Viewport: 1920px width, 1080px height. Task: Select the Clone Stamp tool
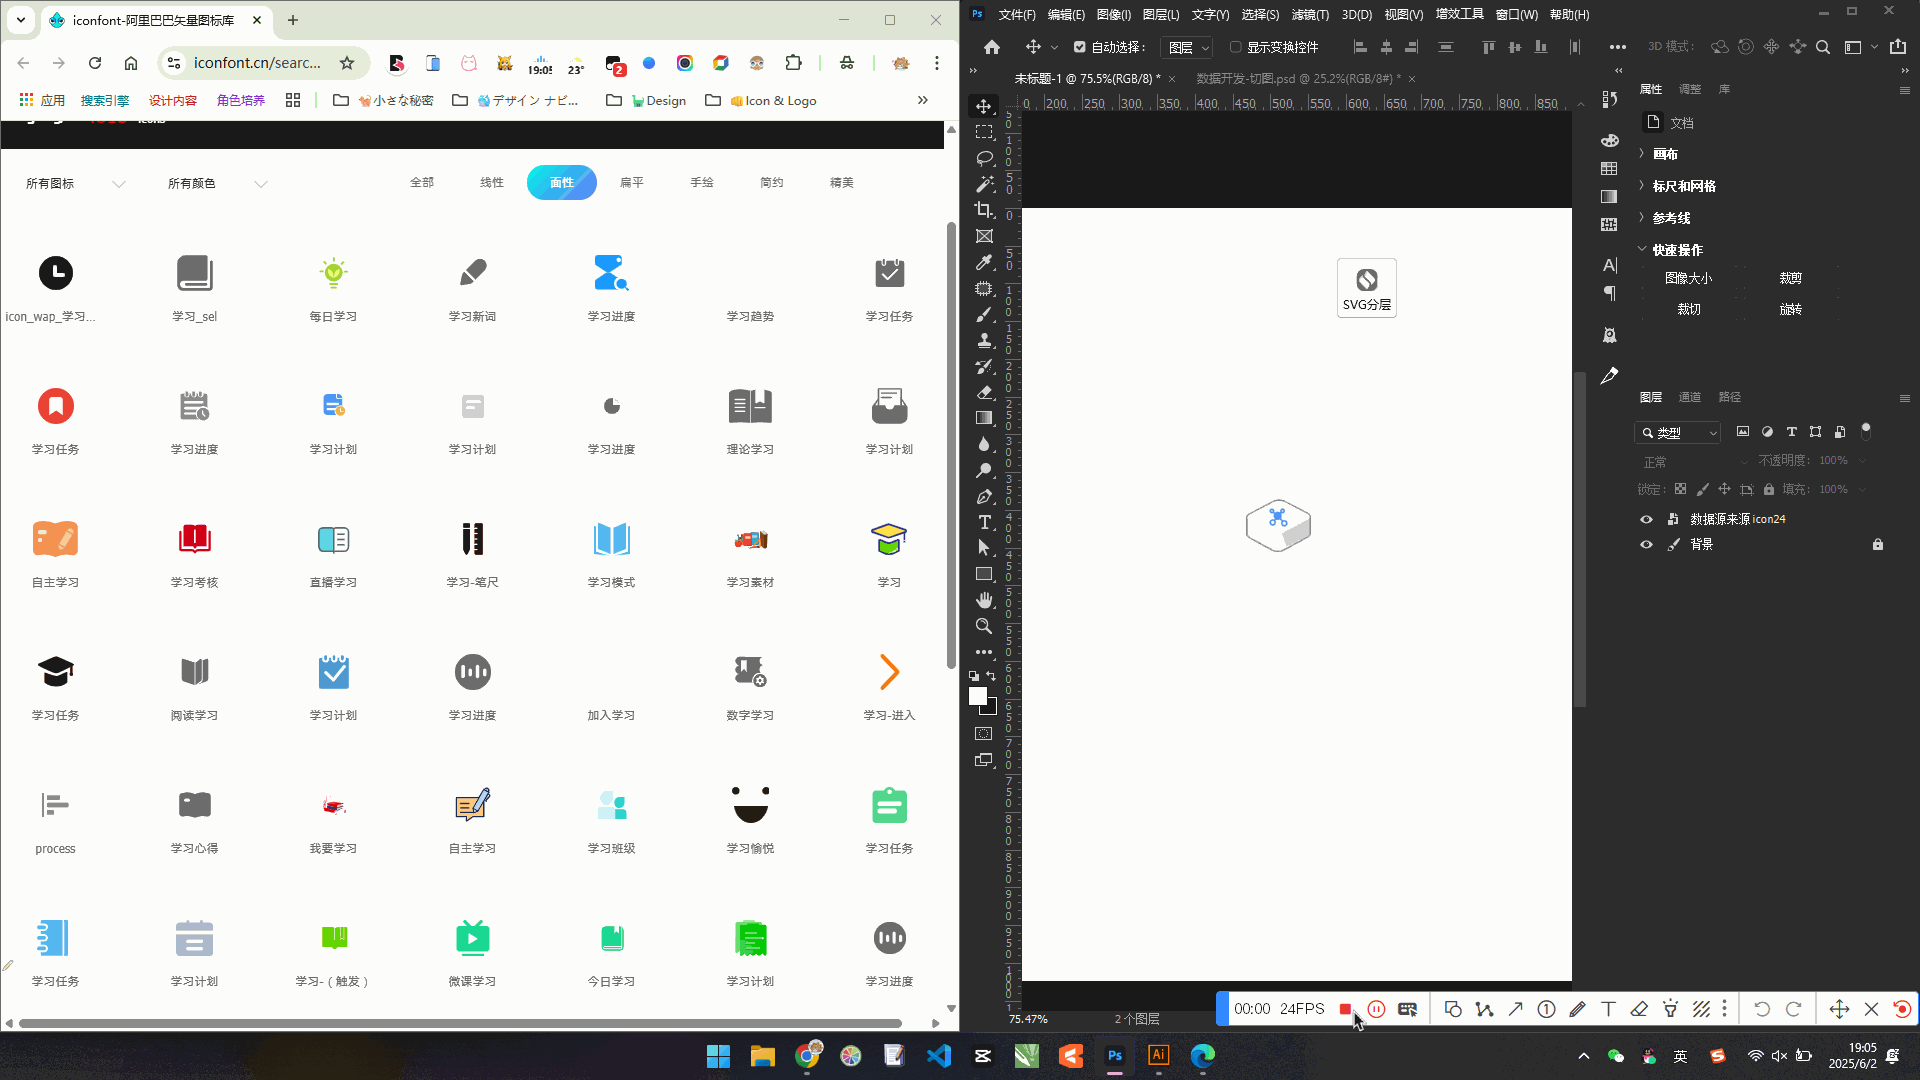pyautogui.click(x=984, y=340)
